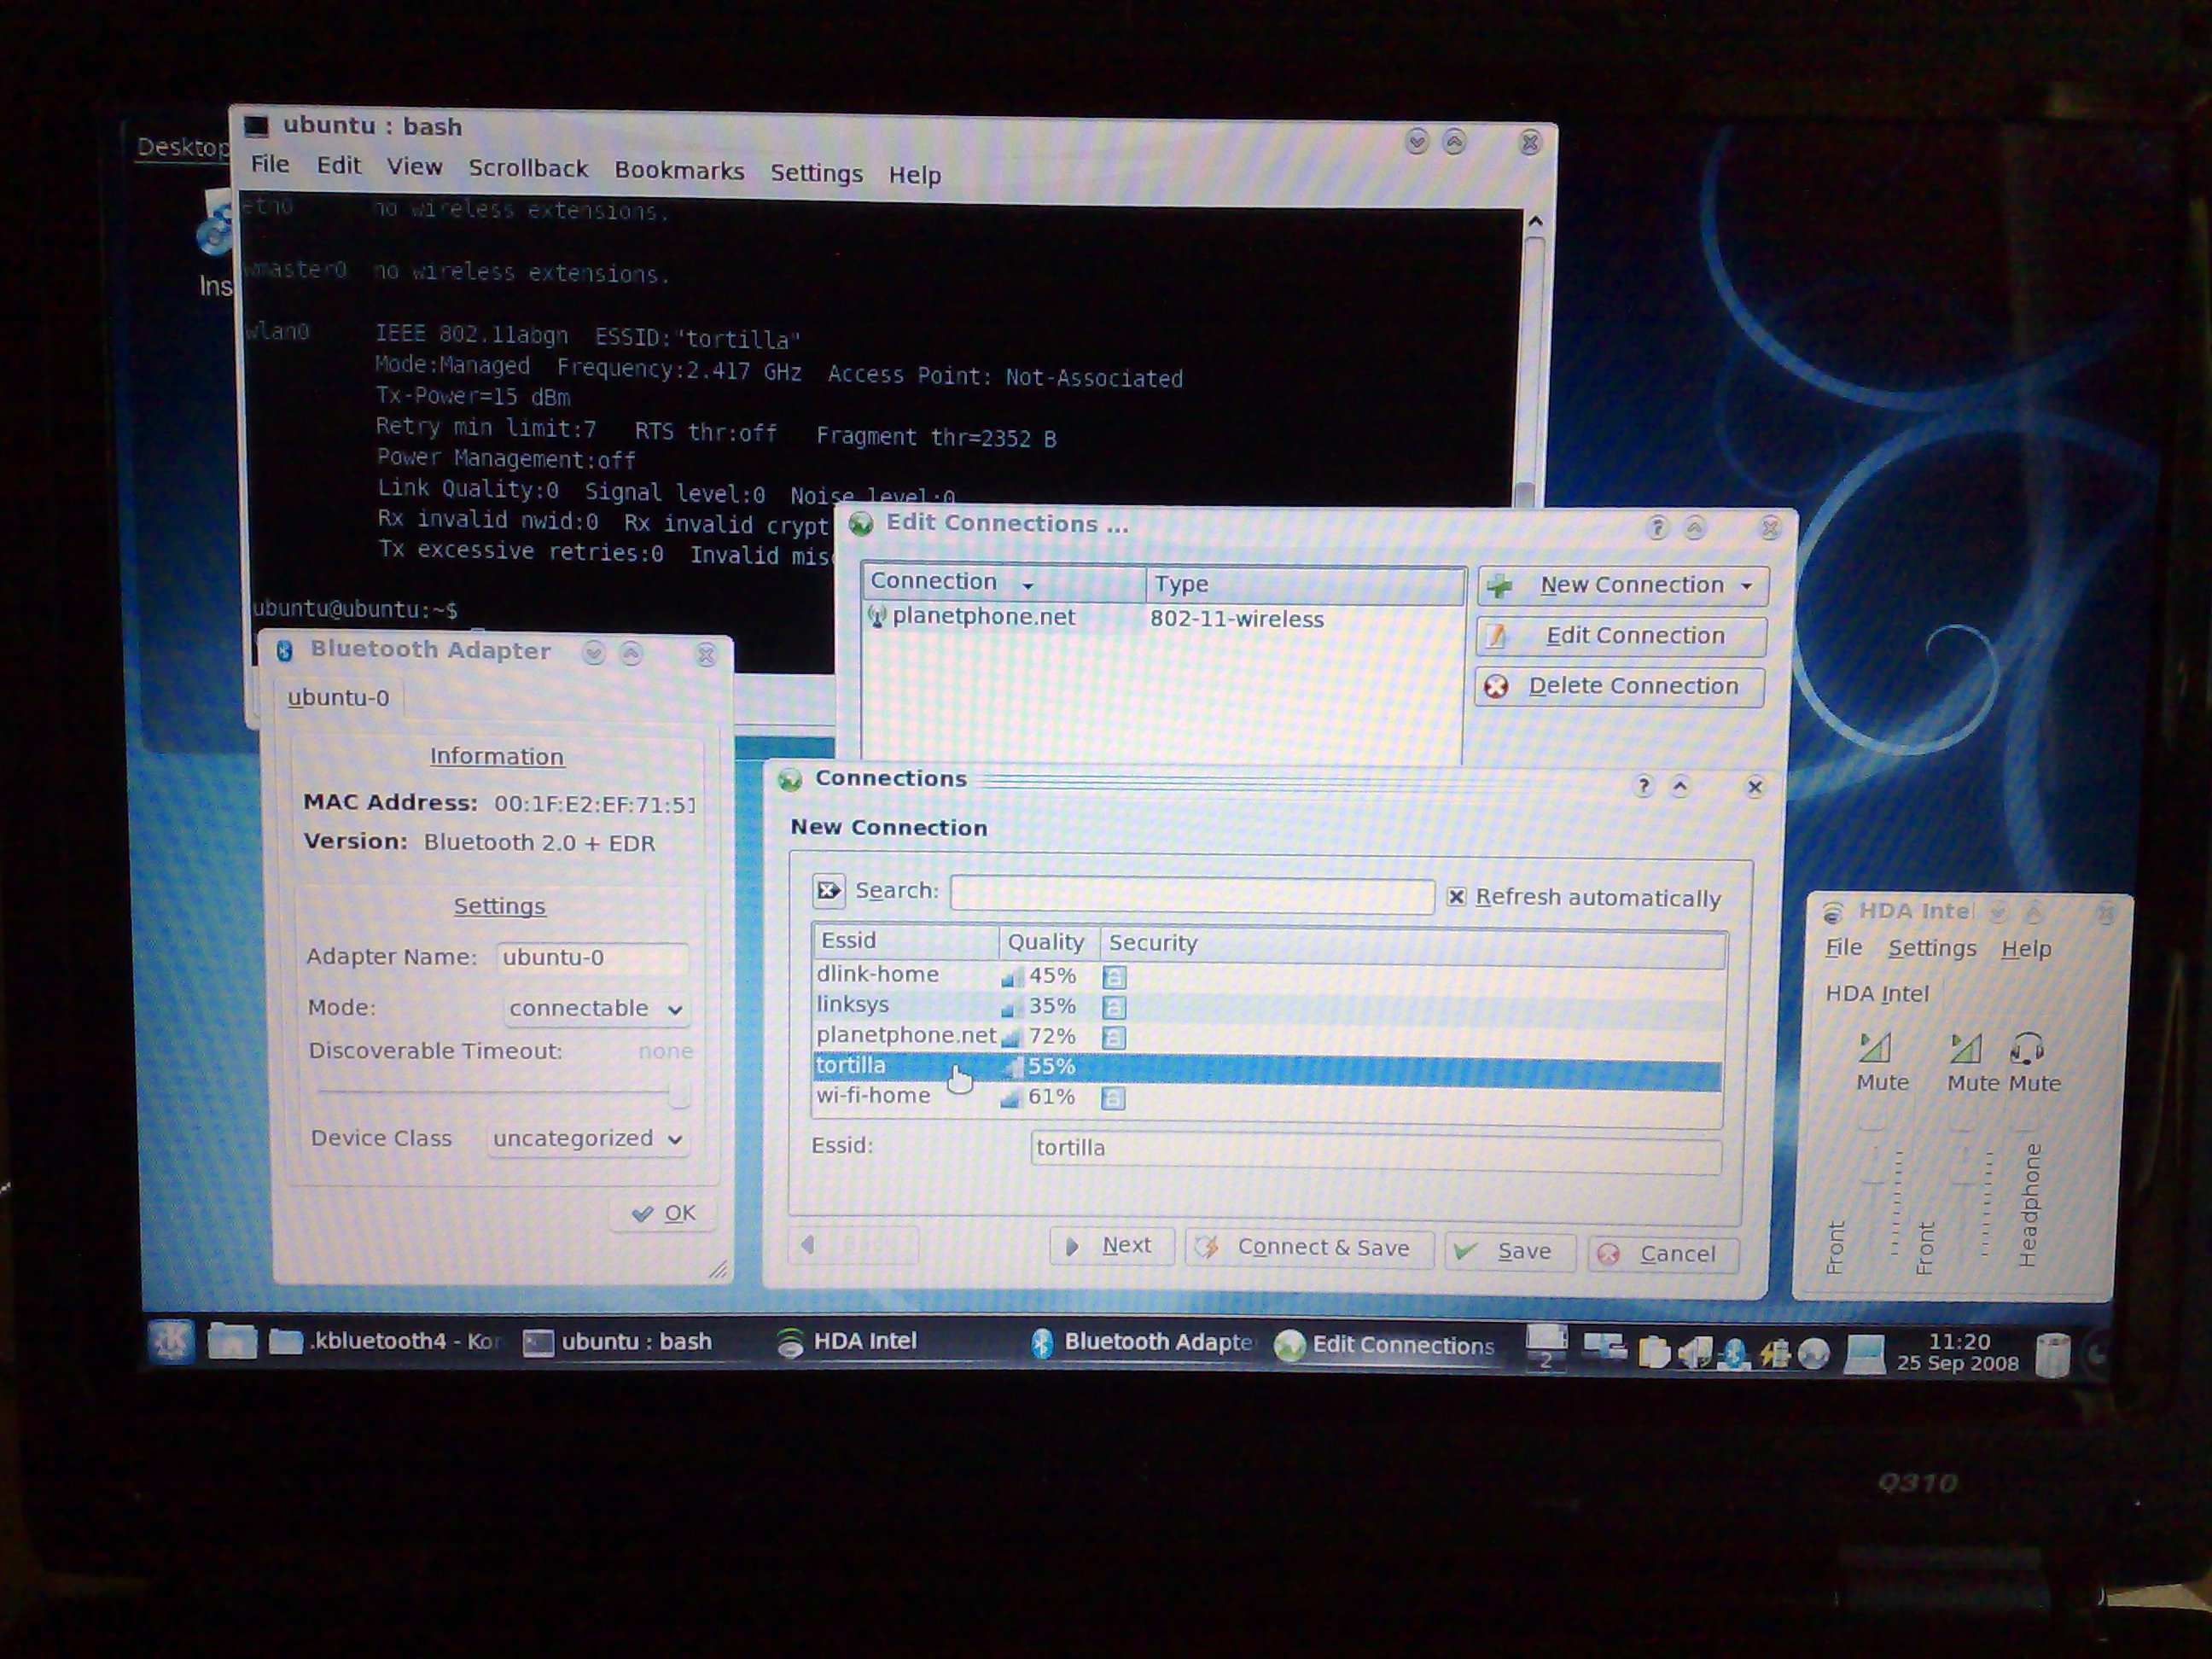2212x1659 pixels.
Task: Click the Edit Connections title bar globe icon
Action: [x=861, y=523]
